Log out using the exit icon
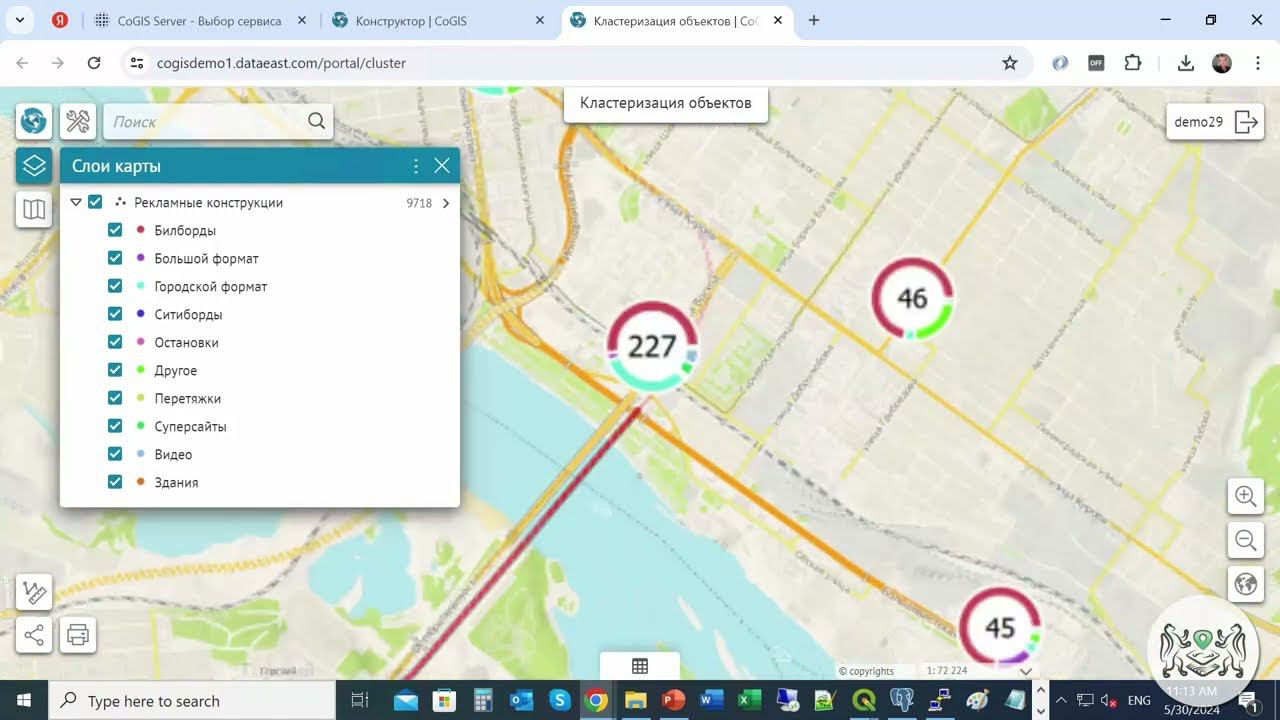1280x720 pixels. [x=1246, y=122]
